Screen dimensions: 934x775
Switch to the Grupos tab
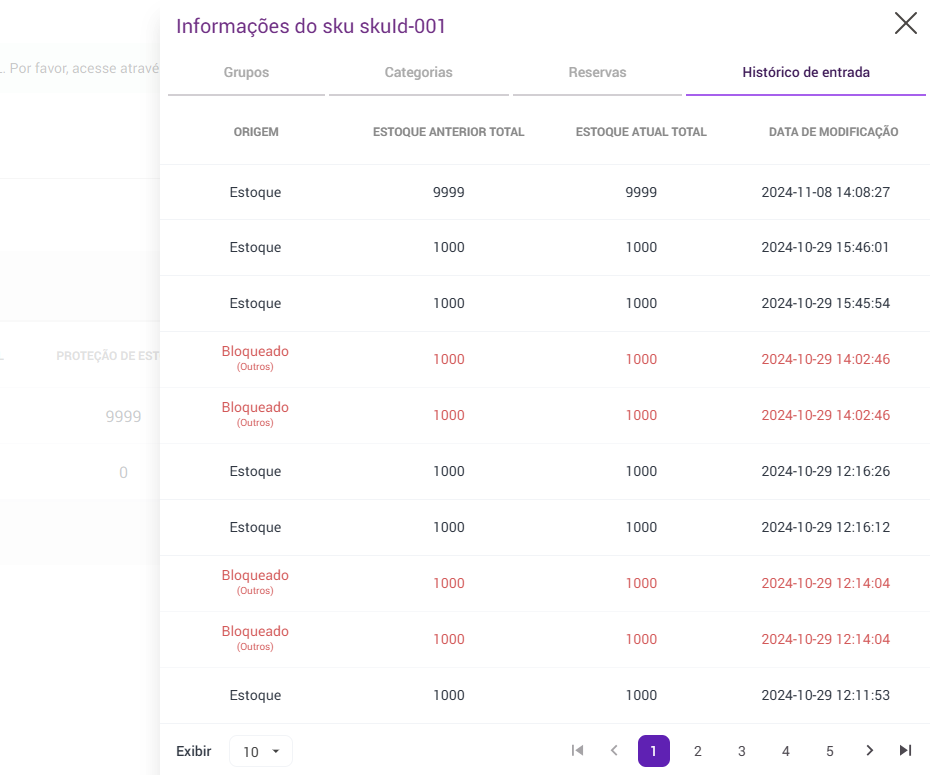pyautogui.click(x=246, y=73)
